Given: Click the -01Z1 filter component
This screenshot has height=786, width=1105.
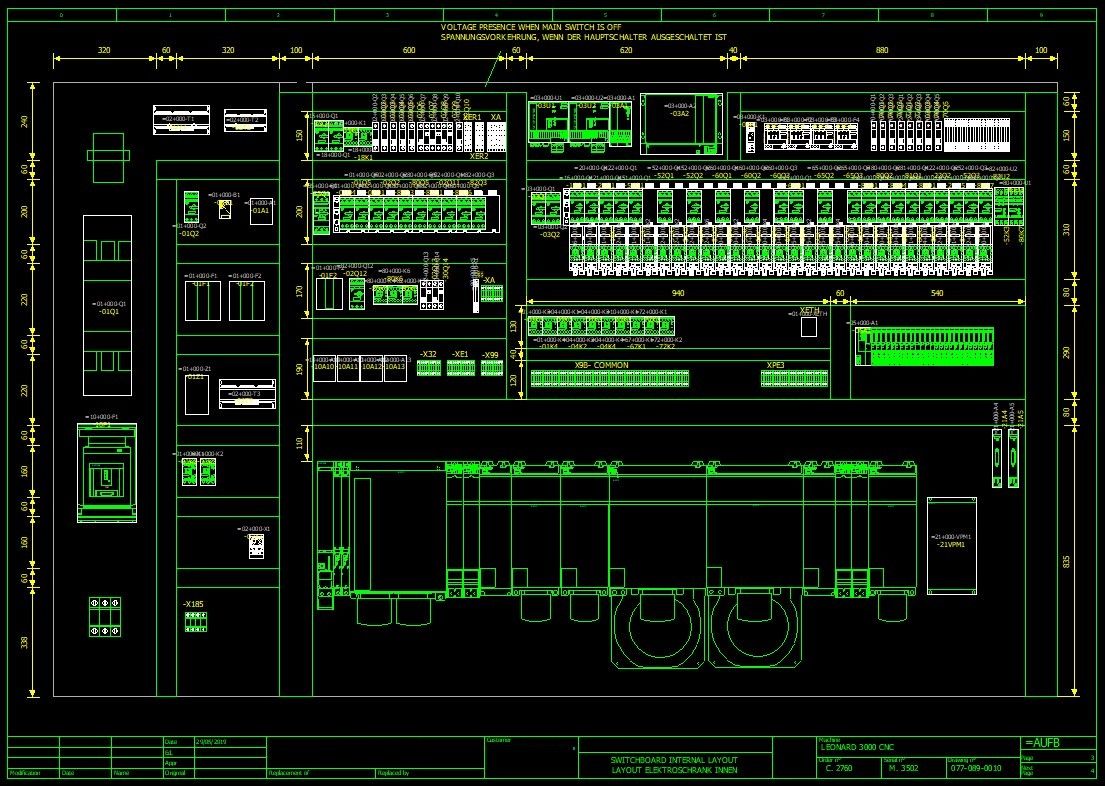Looking at the screenshot, I should tap(197, 393).
